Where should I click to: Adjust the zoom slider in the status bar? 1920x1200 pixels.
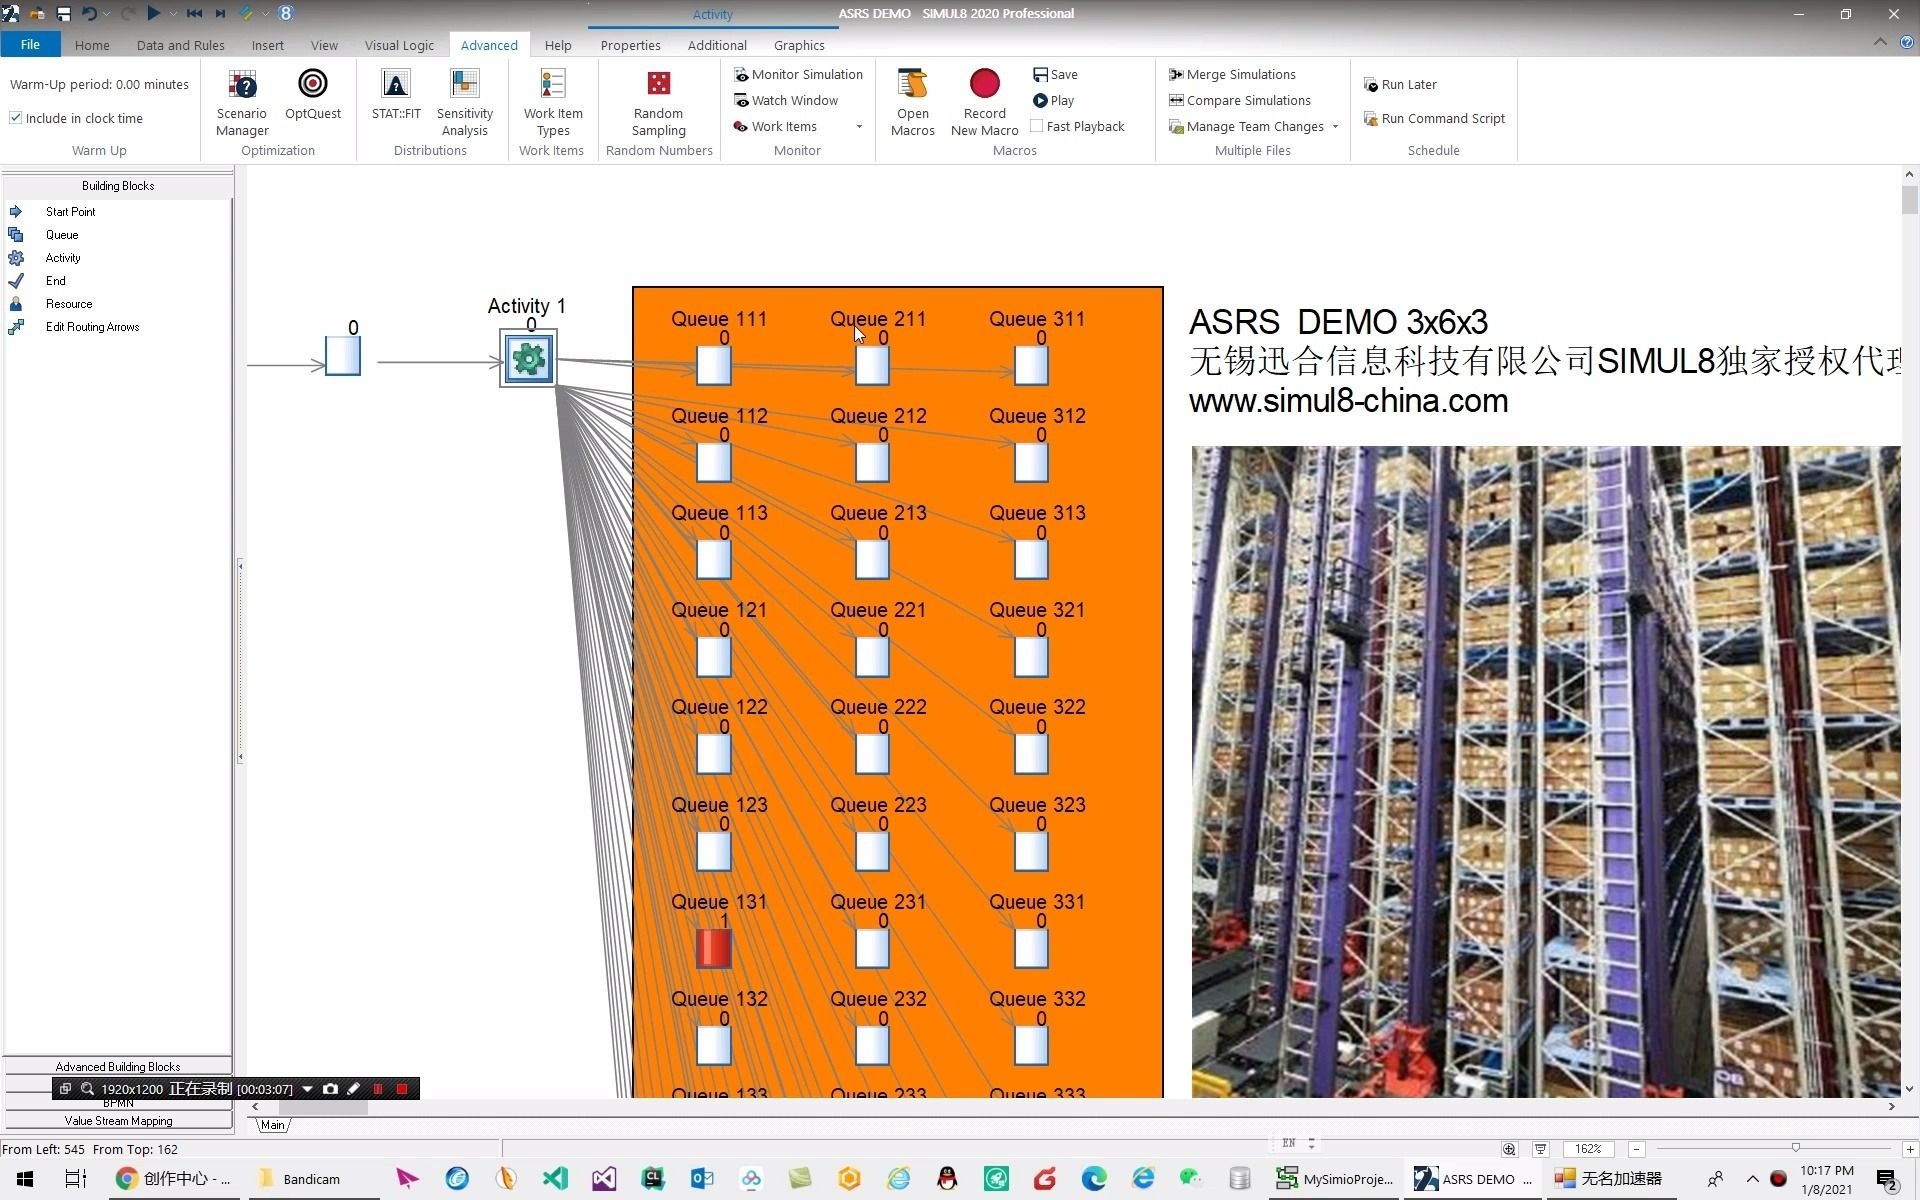pos(1795,1148)
